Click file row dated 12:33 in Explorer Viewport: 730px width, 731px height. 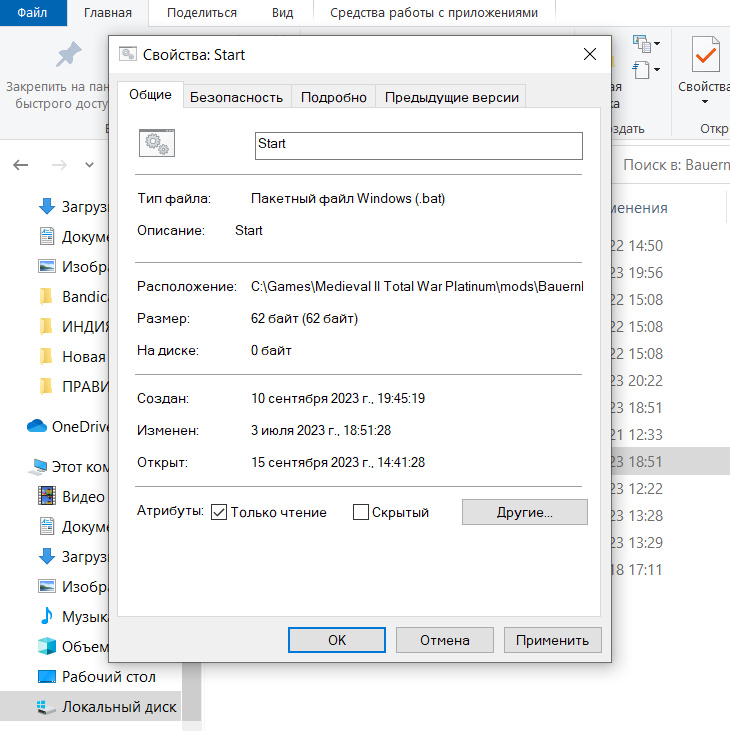pos(670,434)
